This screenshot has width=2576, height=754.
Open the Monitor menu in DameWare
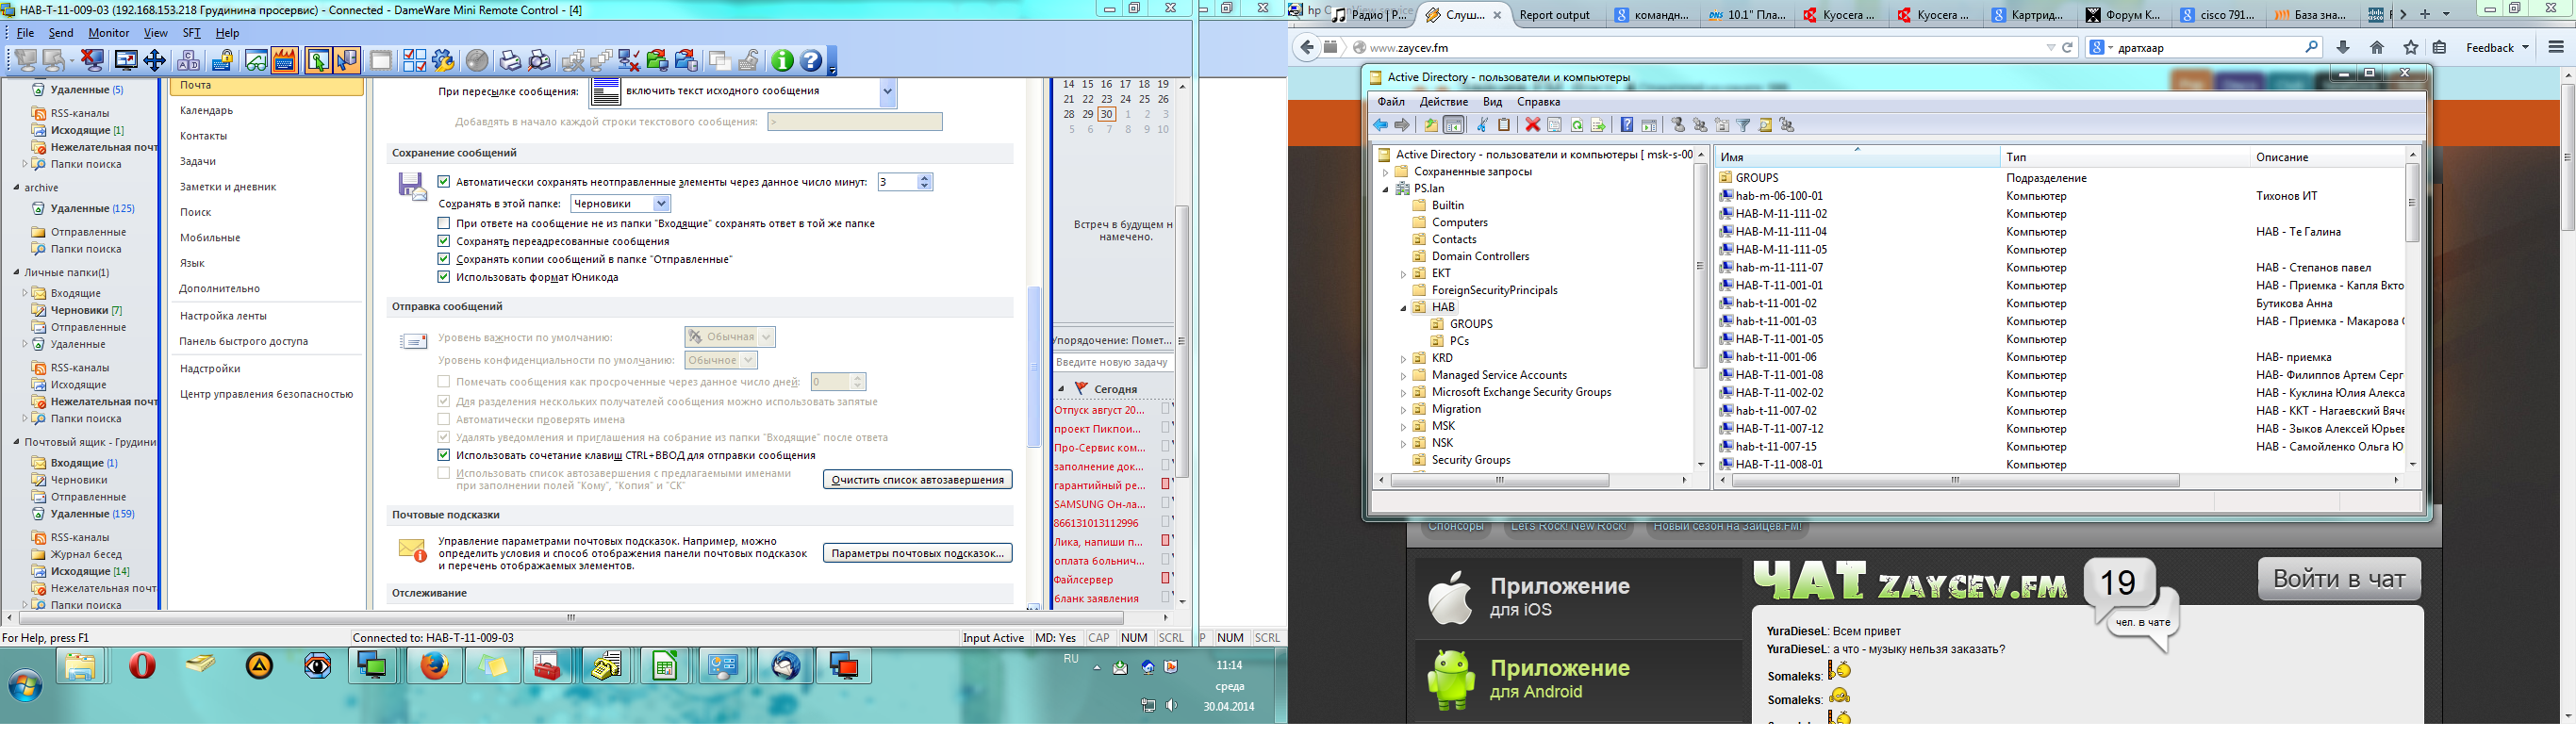109,33
